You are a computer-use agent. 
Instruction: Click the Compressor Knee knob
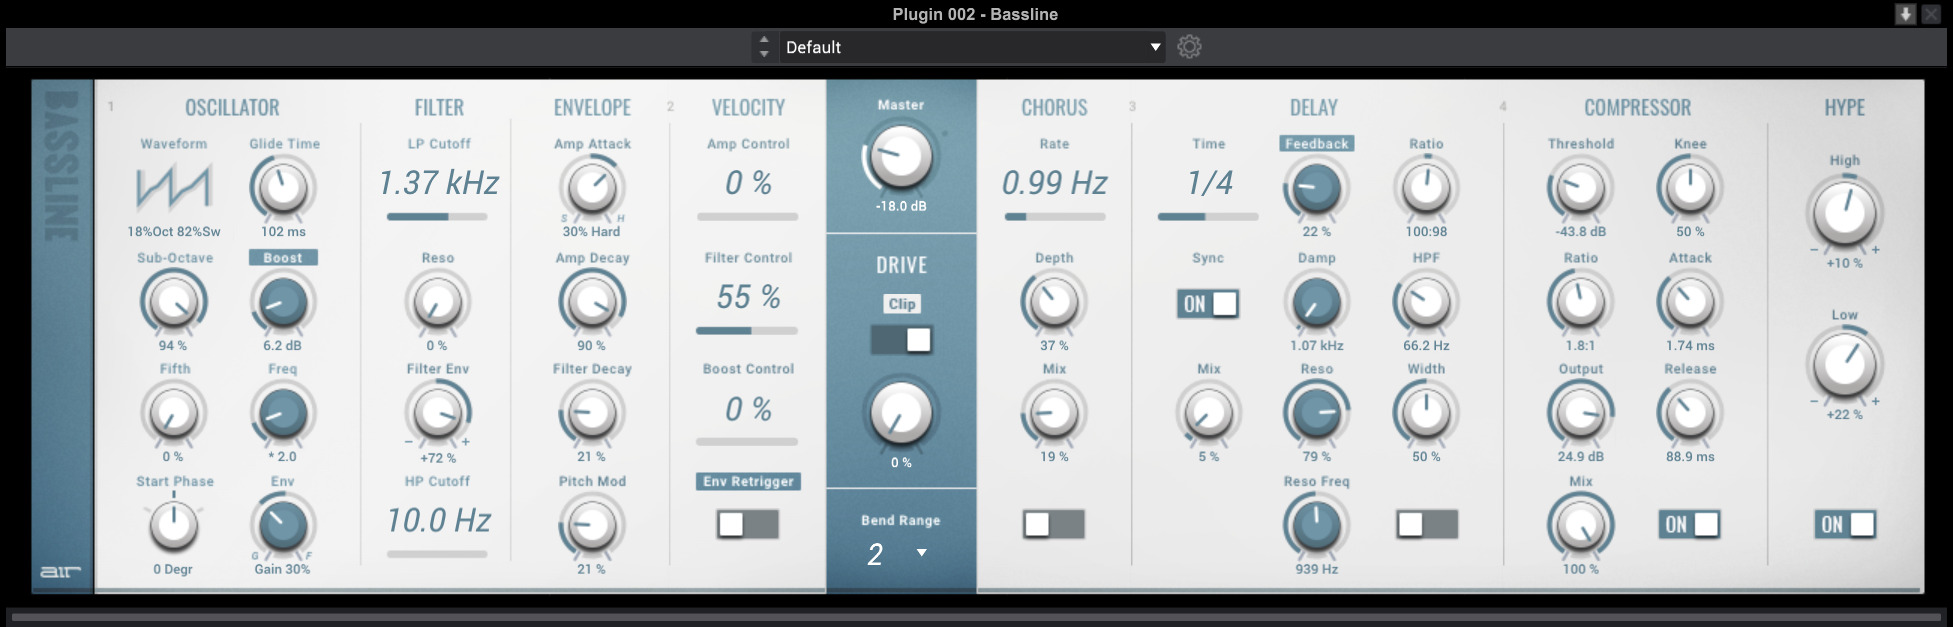(1690, 187)
